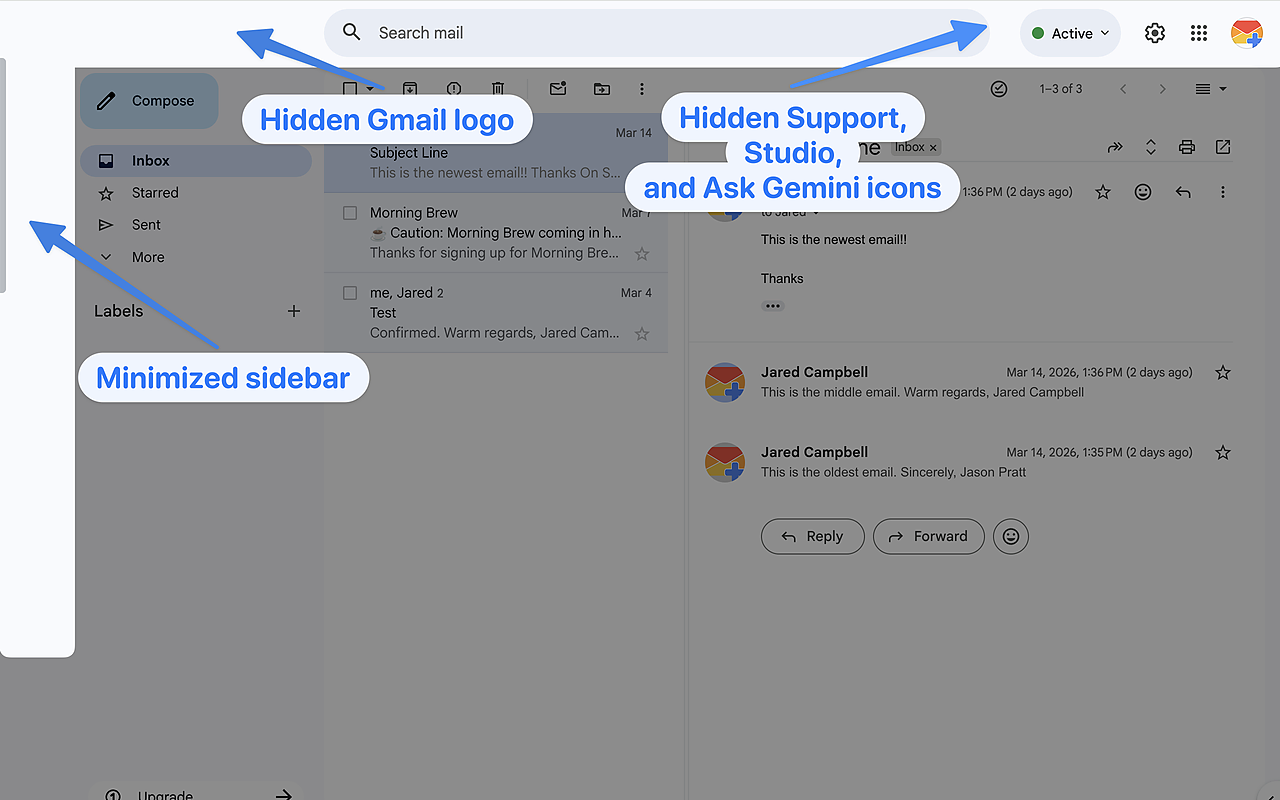1280x800 pixels.
Task: Select the Report spam icon
Action: 453,89
